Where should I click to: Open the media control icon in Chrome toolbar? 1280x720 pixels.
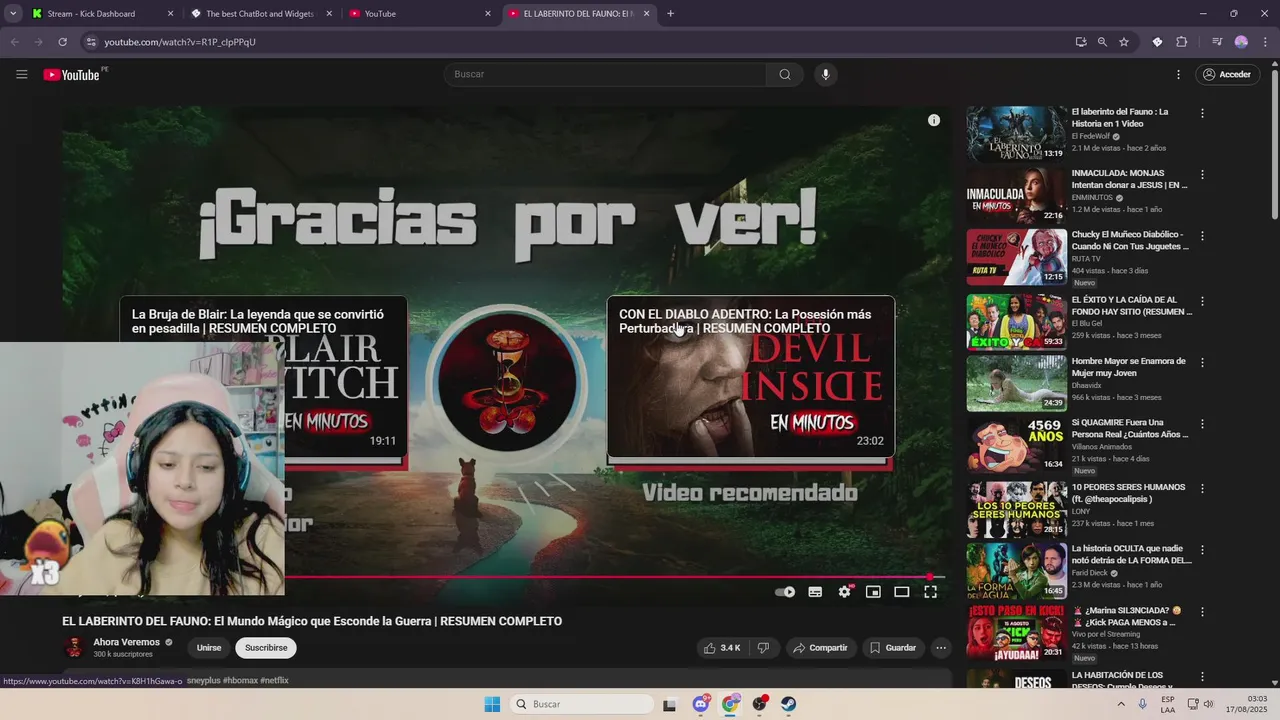pyautogui.click(x=1217, y=42)
